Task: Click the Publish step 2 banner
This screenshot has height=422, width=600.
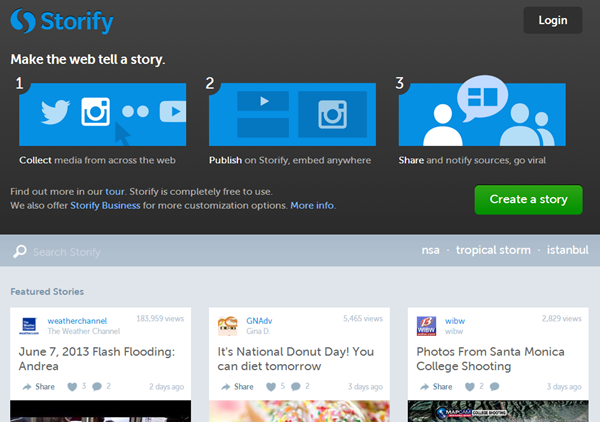Action: (x=292, y=114)
